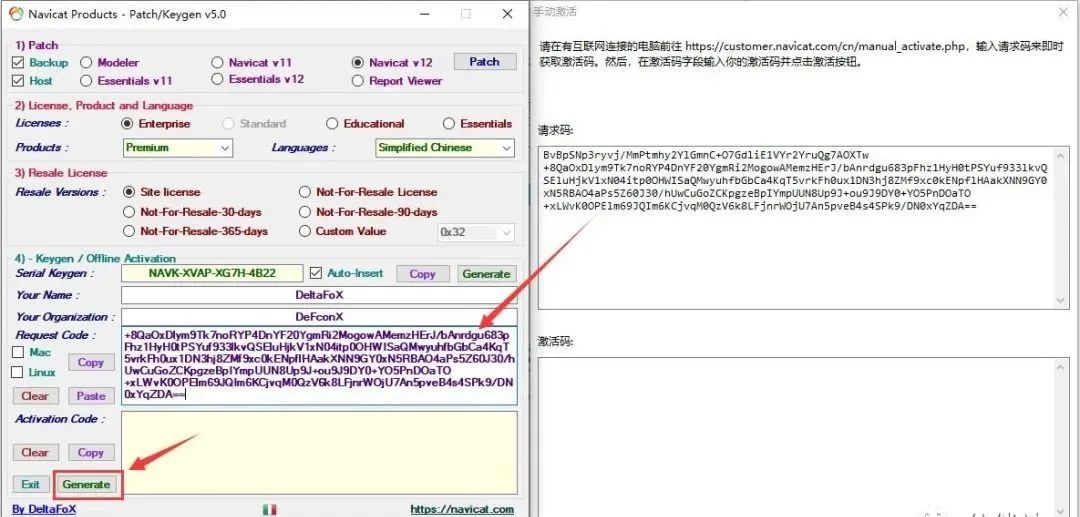Screen dimensions: 1080x517
Task: Toggle the Linux checkbox
Action: pos(19,372)
